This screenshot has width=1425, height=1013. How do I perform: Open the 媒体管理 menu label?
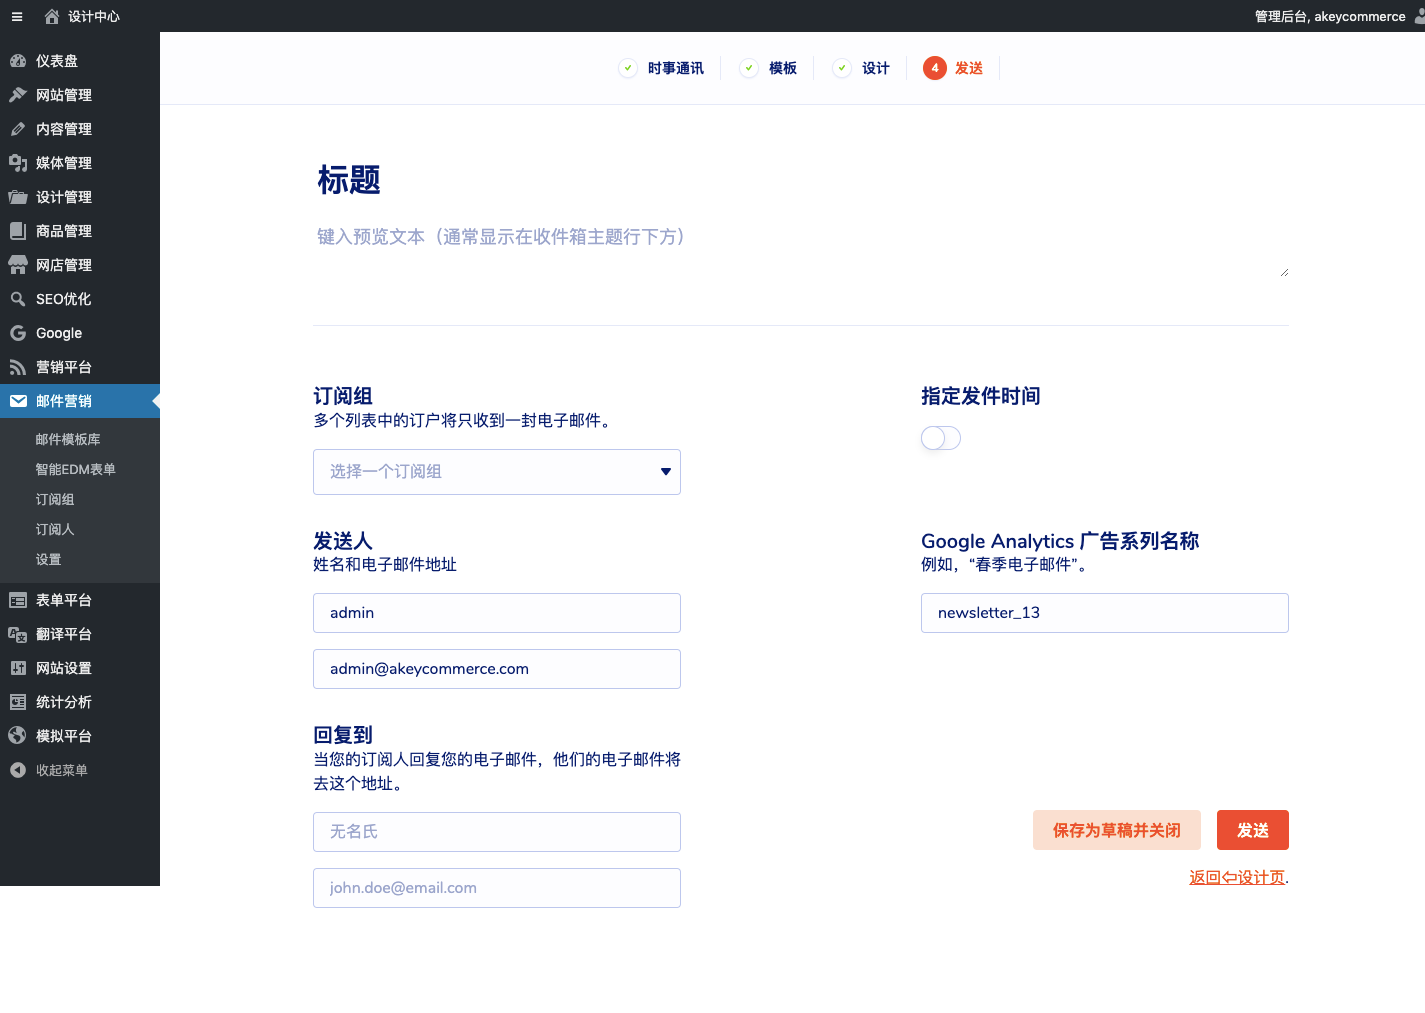click(x=64, y=163)
